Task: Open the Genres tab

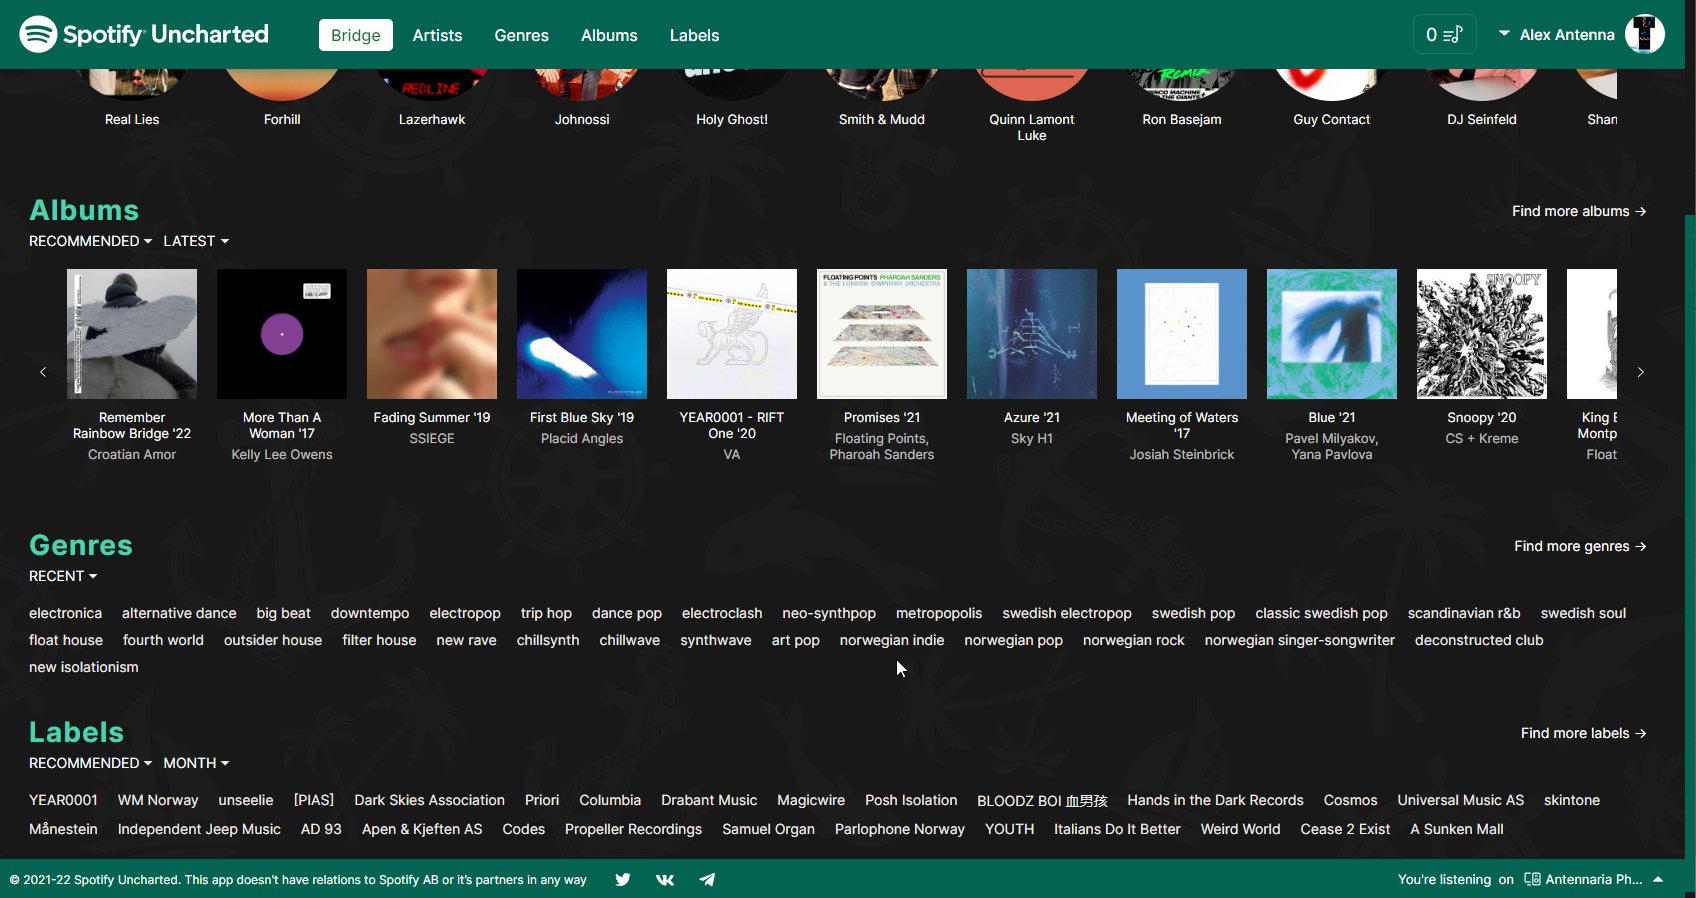Action: click(x=522, y=35)
